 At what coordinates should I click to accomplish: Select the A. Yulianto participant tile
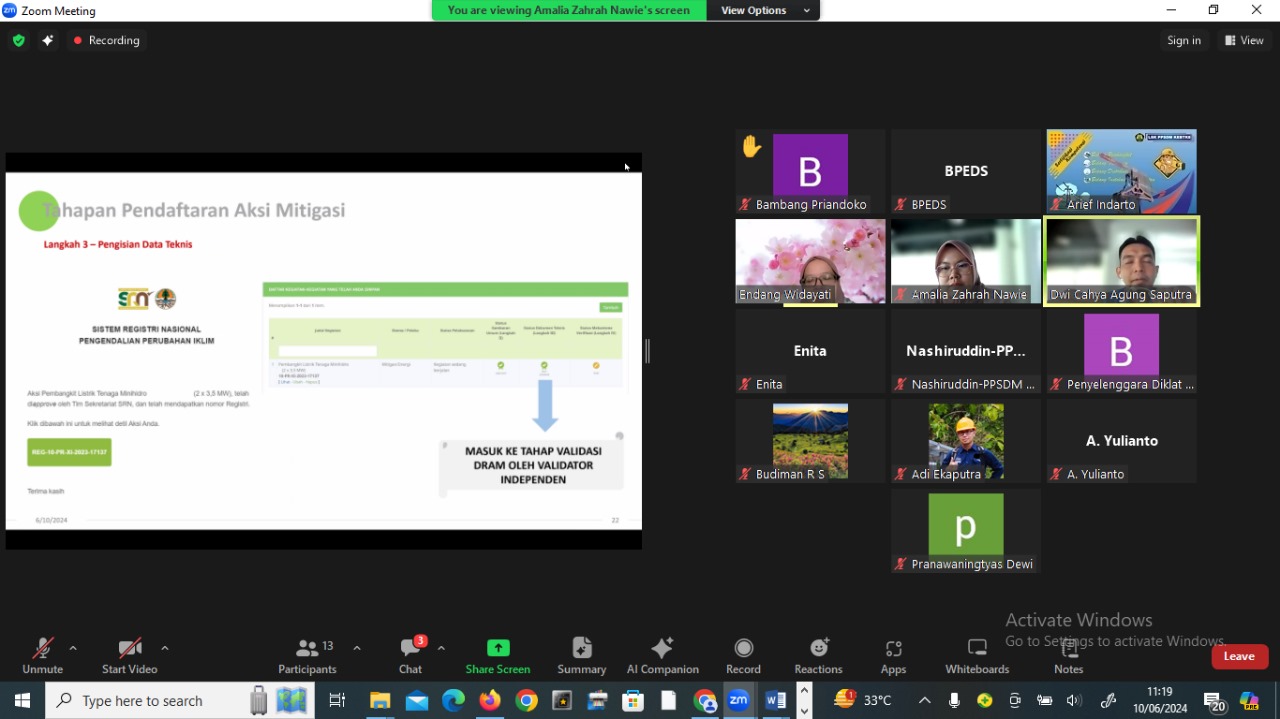[1122, 441]
